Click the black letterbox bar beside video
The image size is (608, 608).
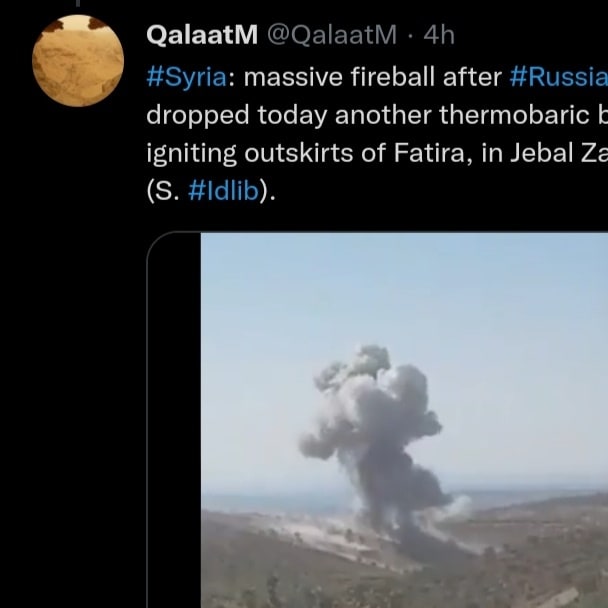[174, 420]
